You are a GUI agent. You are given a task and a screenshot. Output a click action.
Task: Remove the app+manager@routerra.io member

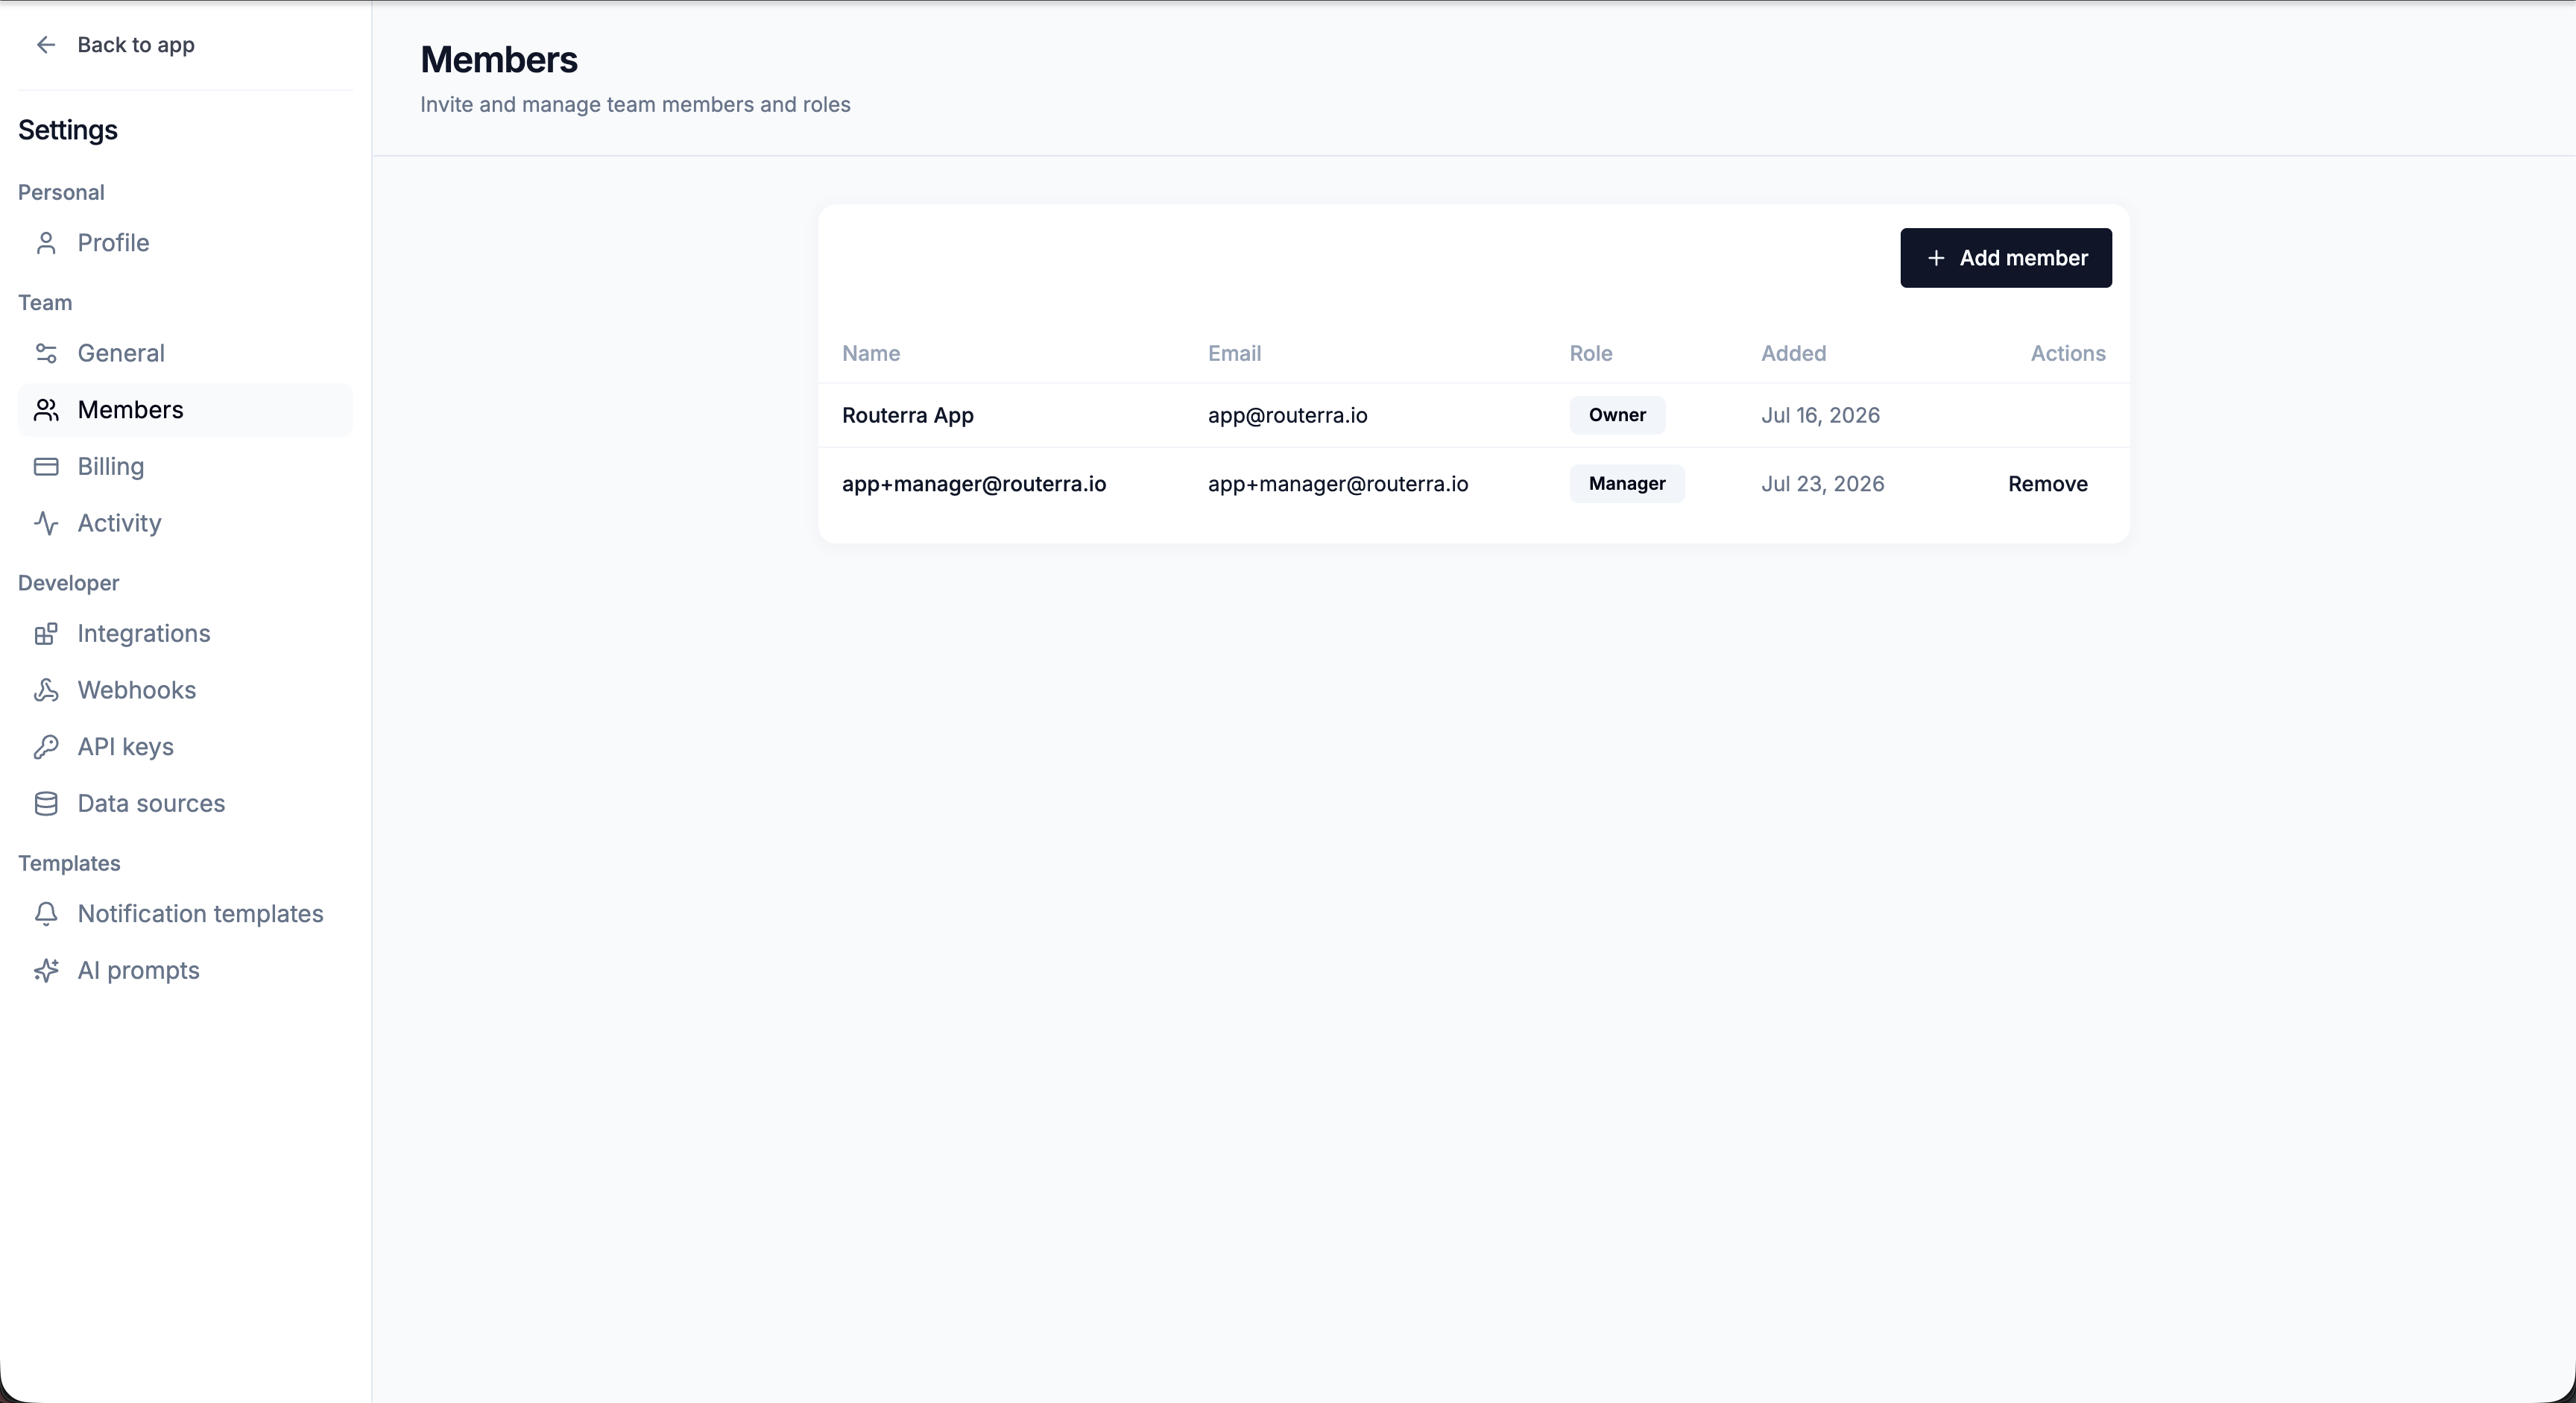(x=2047, y=484)
